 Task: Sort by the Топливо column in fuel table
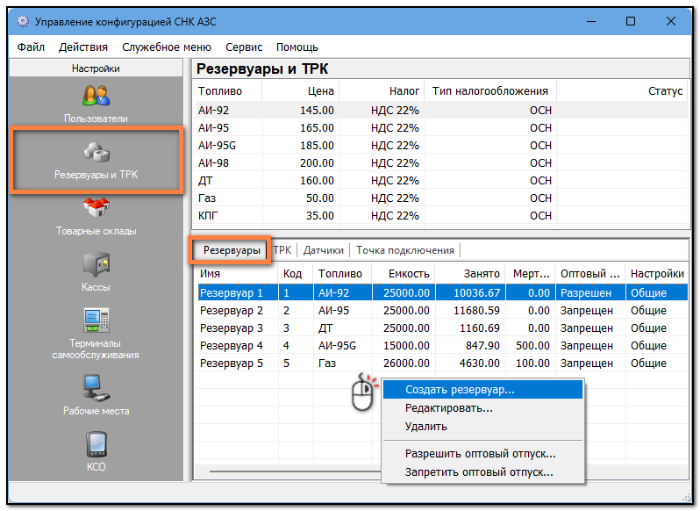click(x=228, y=91)
